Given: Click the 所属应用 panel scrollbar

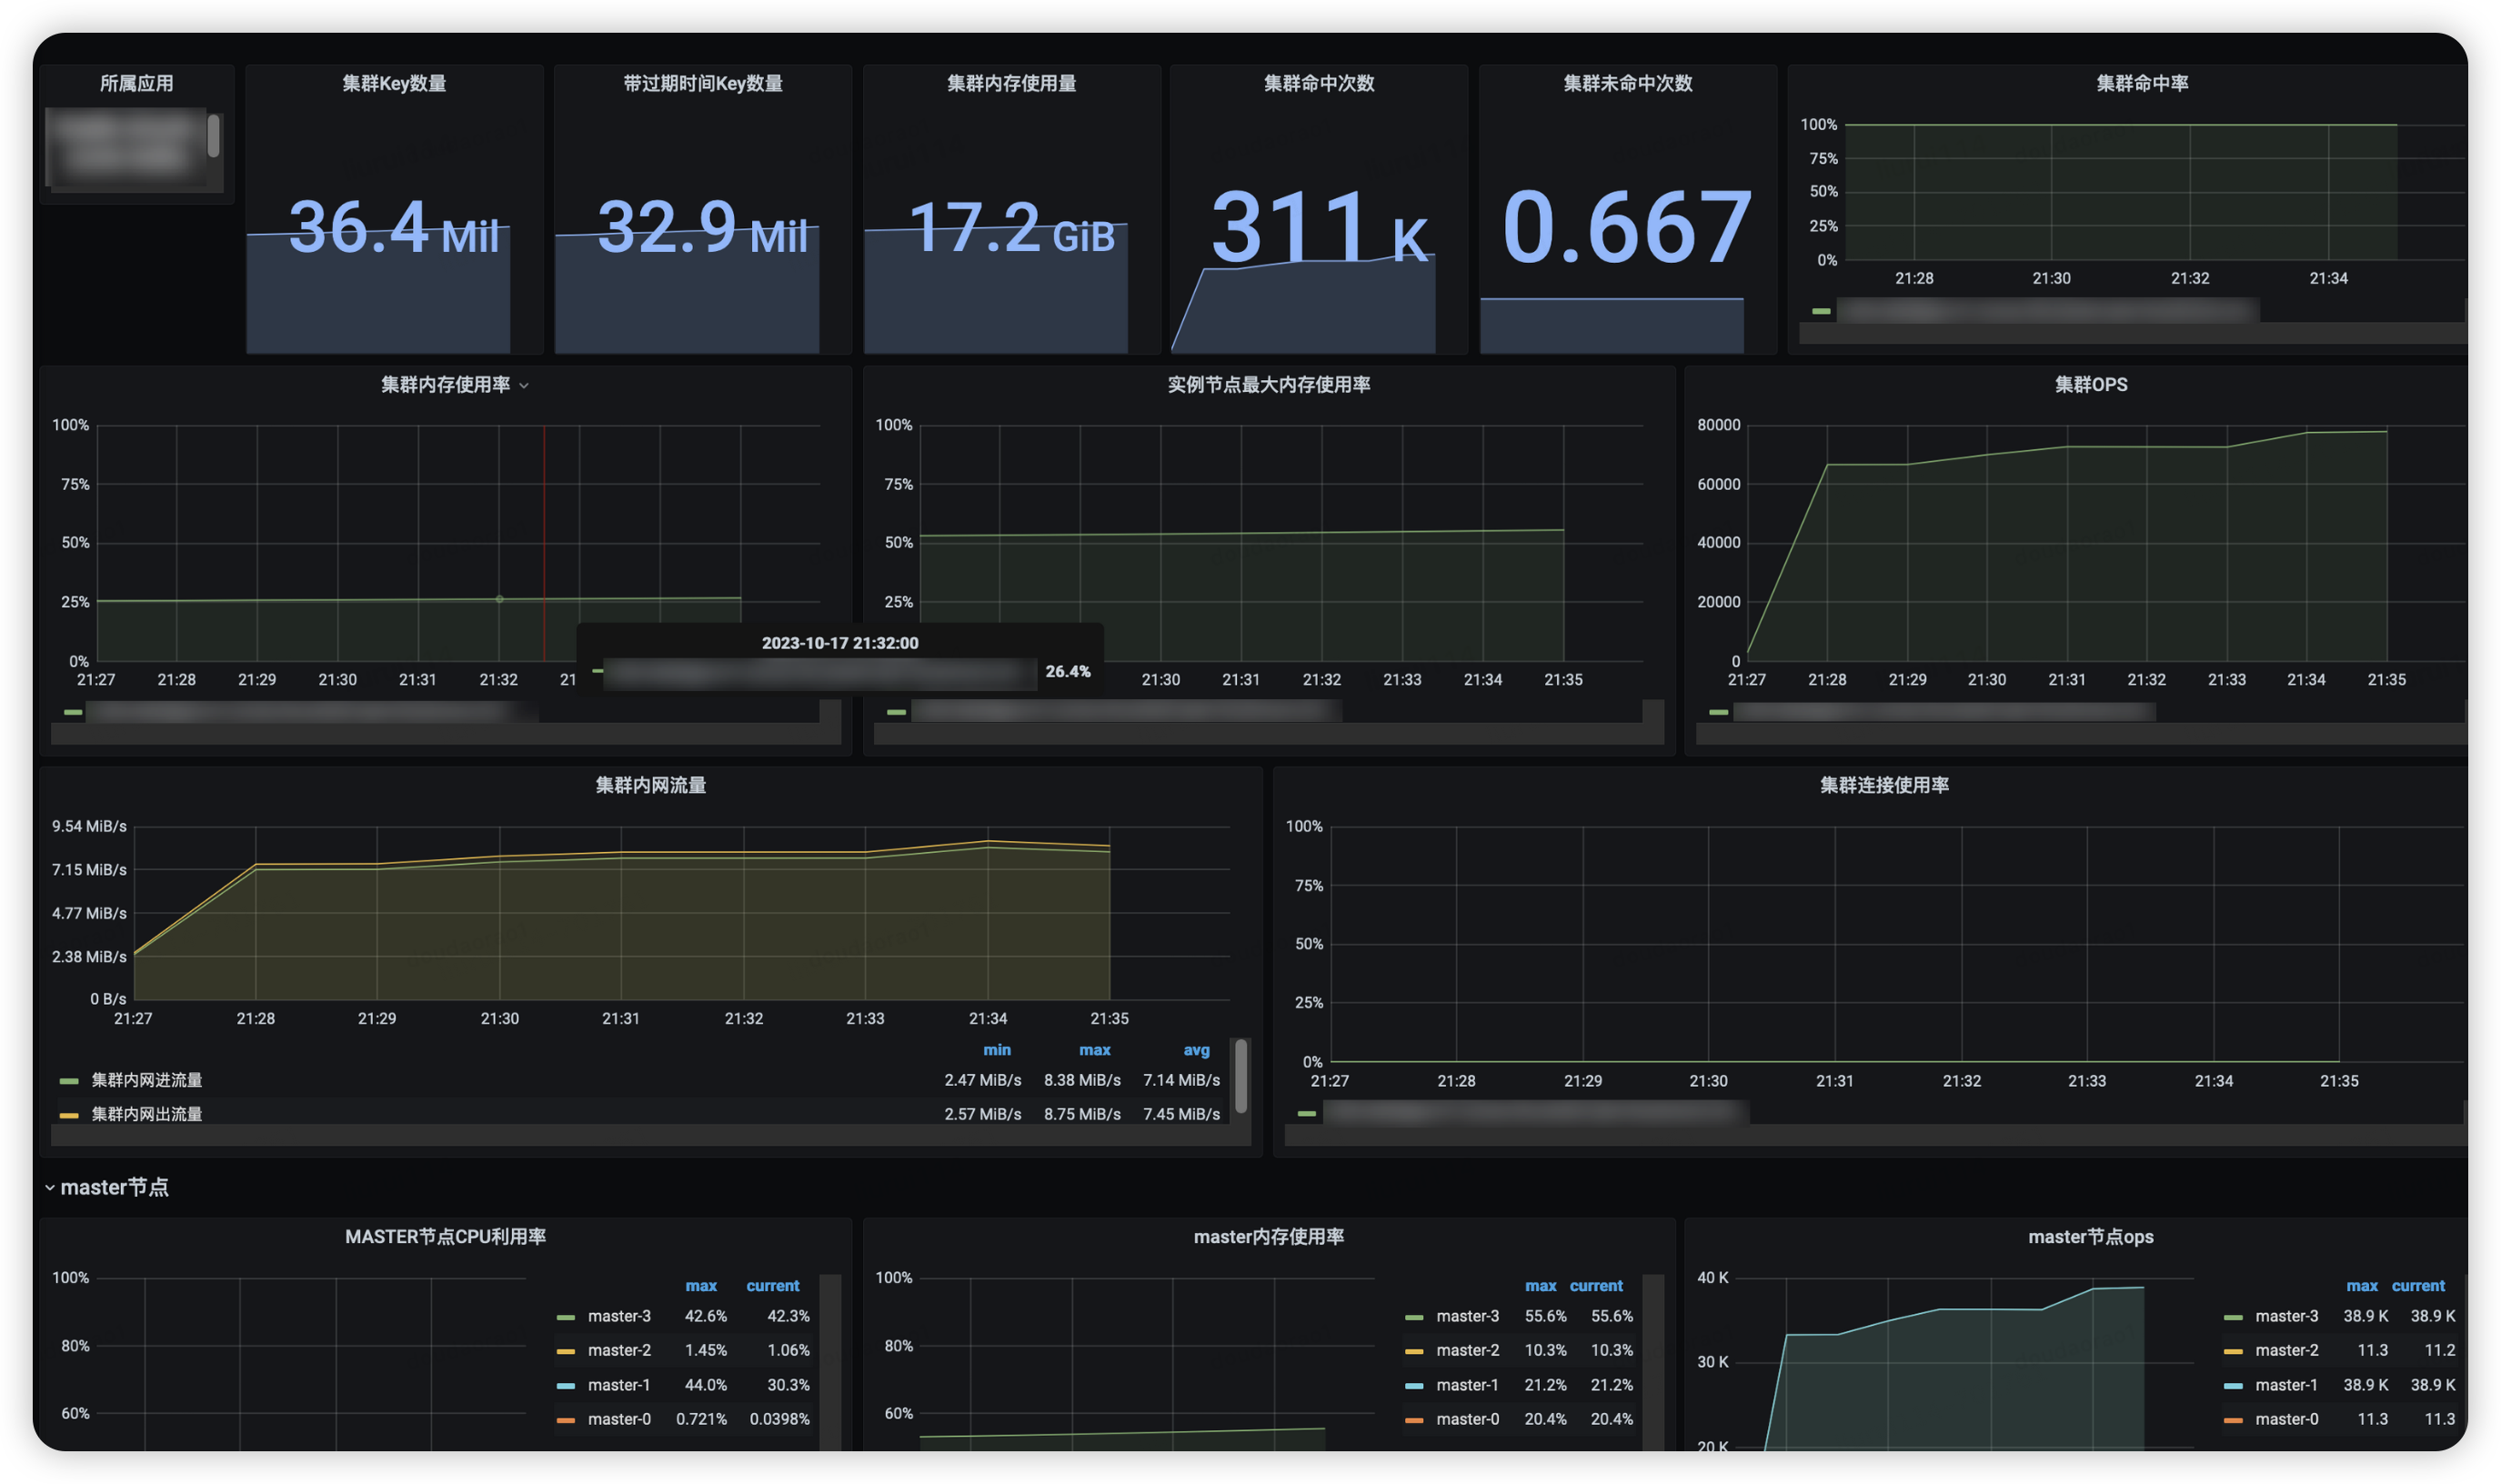Looking at the screenshot, I should 213,136.
